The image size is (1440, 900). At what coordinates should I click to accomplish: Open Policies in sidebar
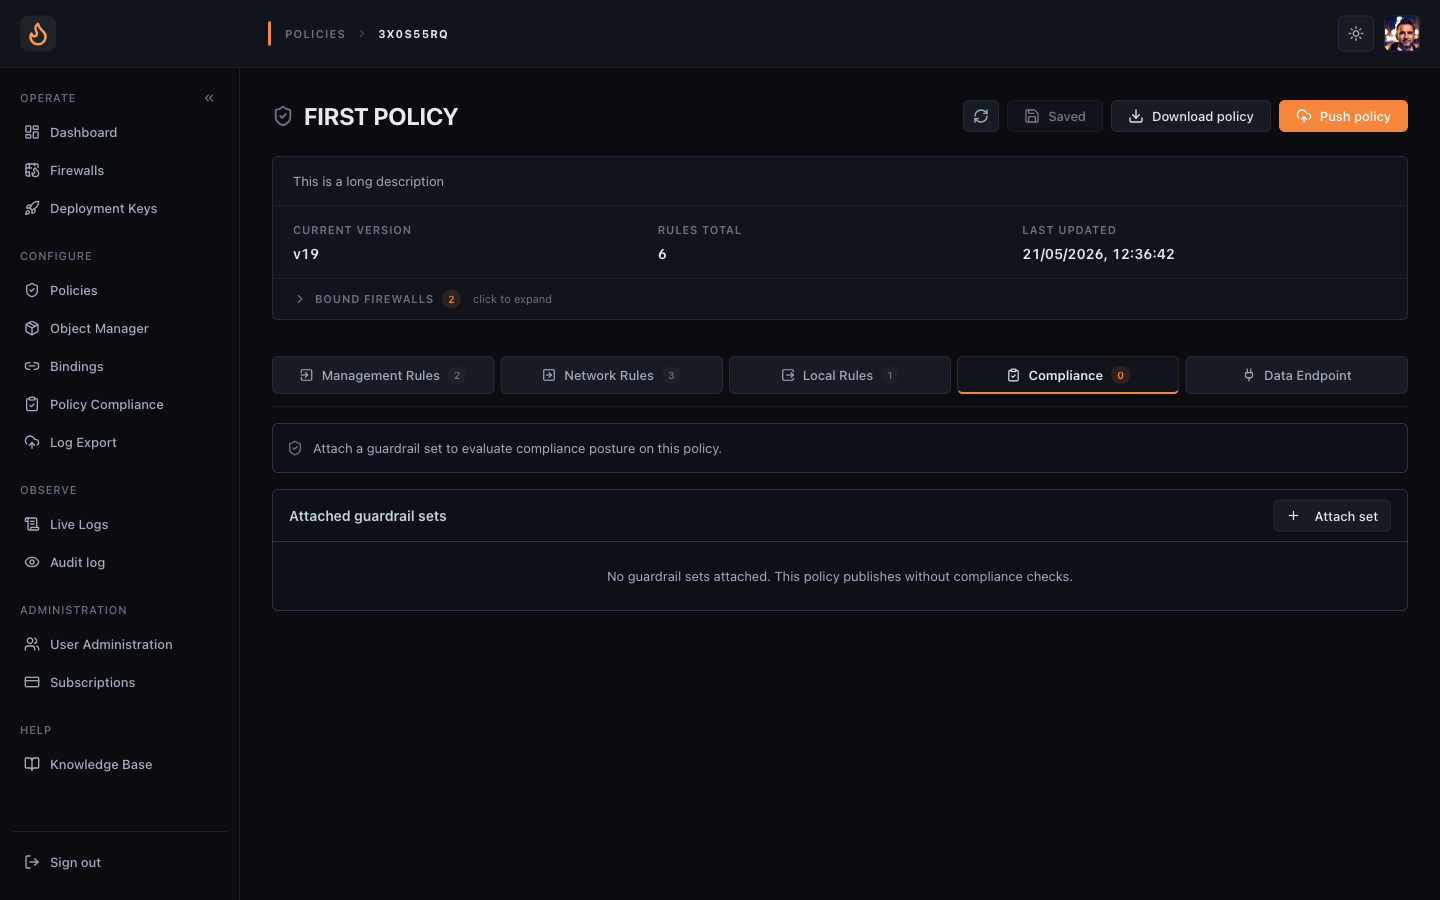[x=119, y=290]
